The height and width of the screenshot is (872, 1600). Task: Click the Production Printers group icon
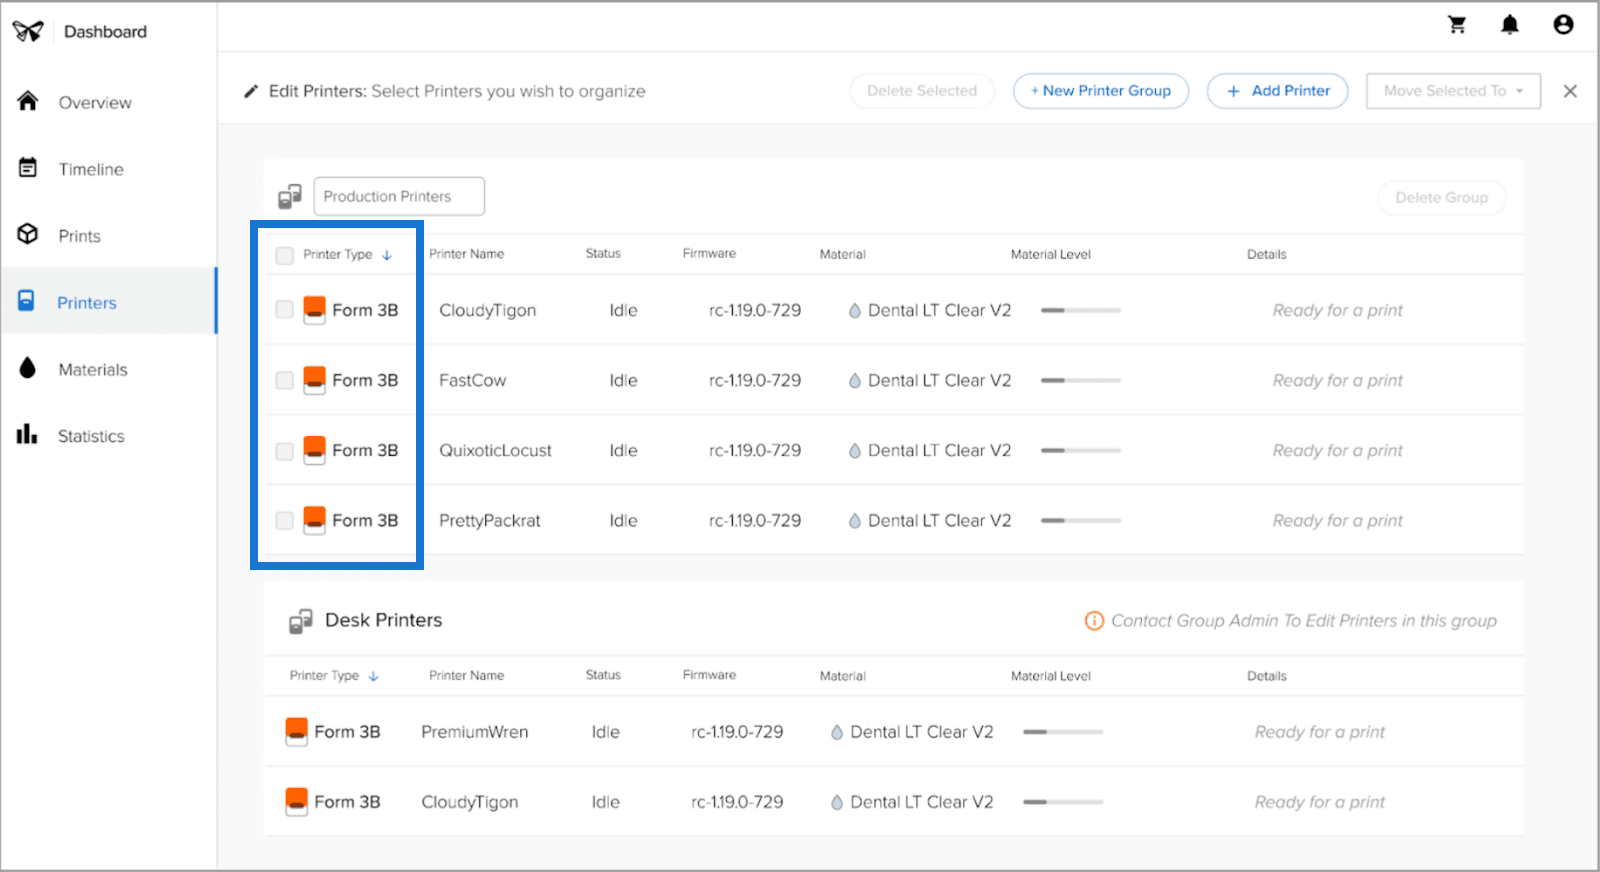290,196
